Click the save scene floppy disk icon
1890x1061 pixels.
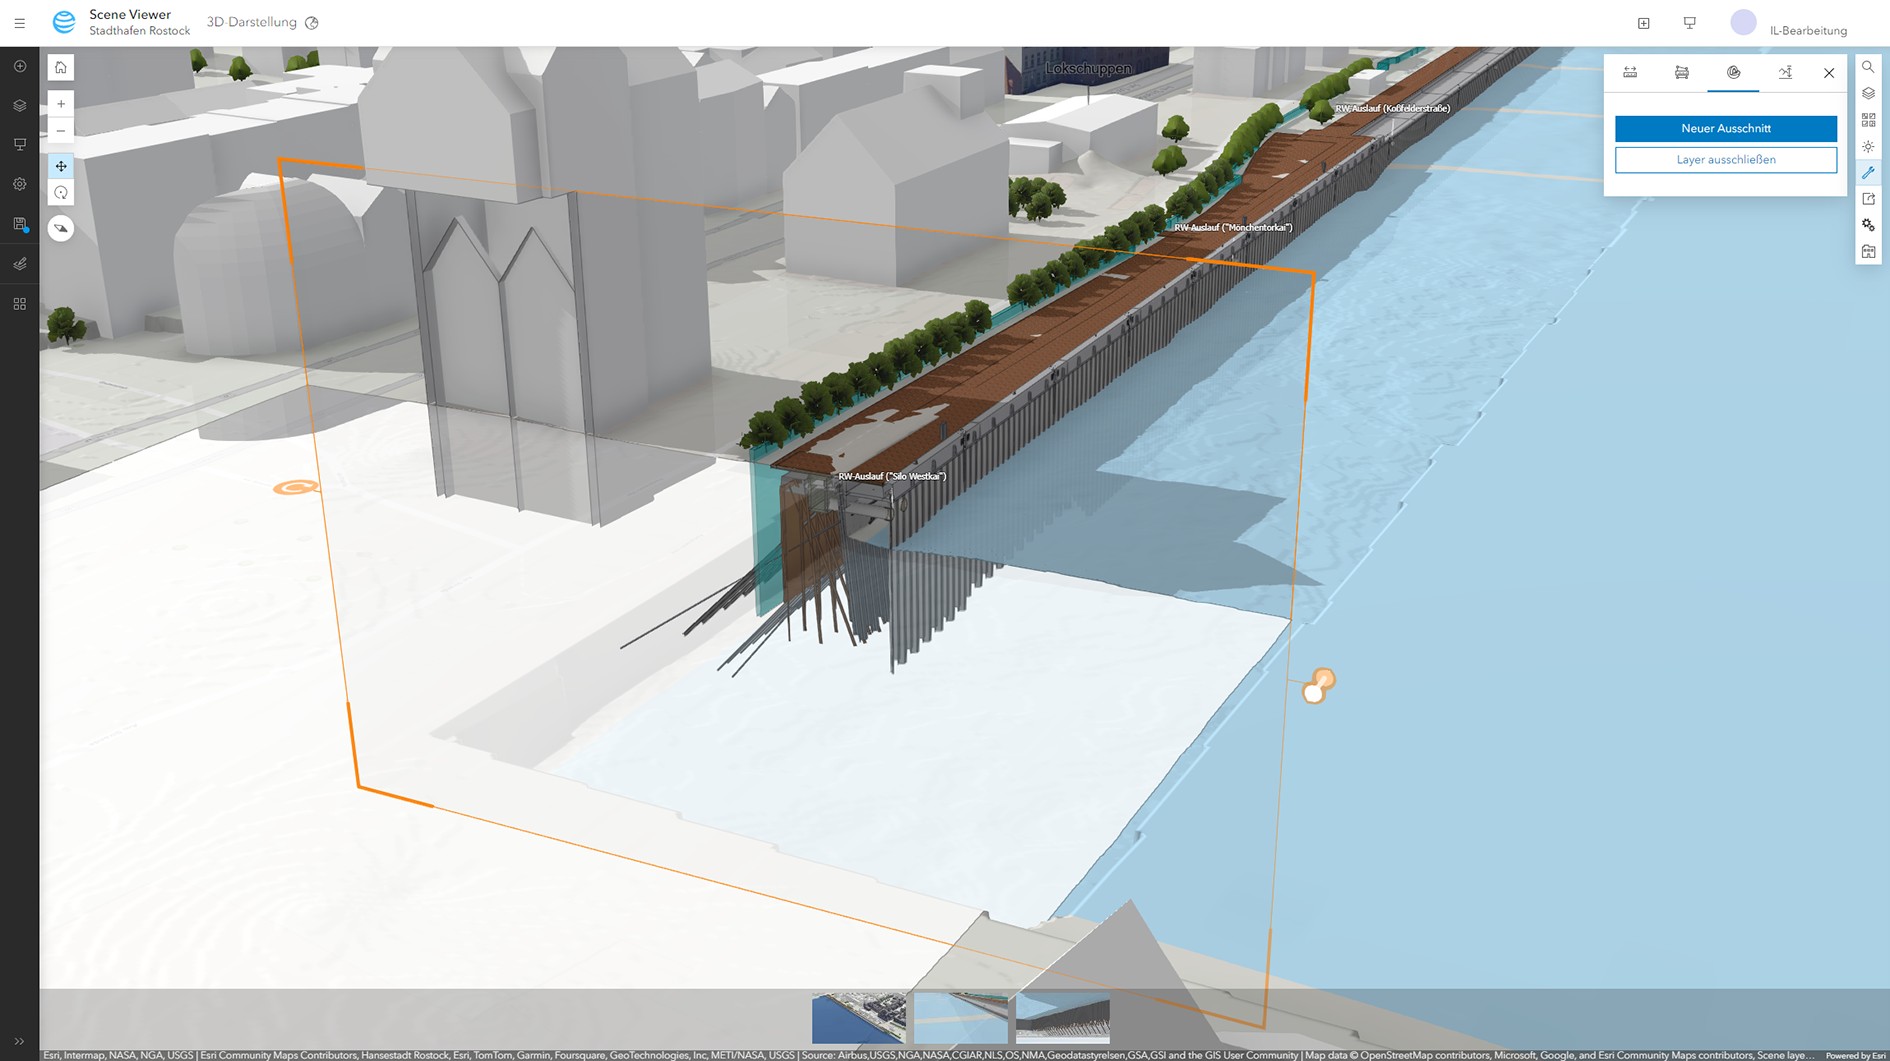pos(20,225)
